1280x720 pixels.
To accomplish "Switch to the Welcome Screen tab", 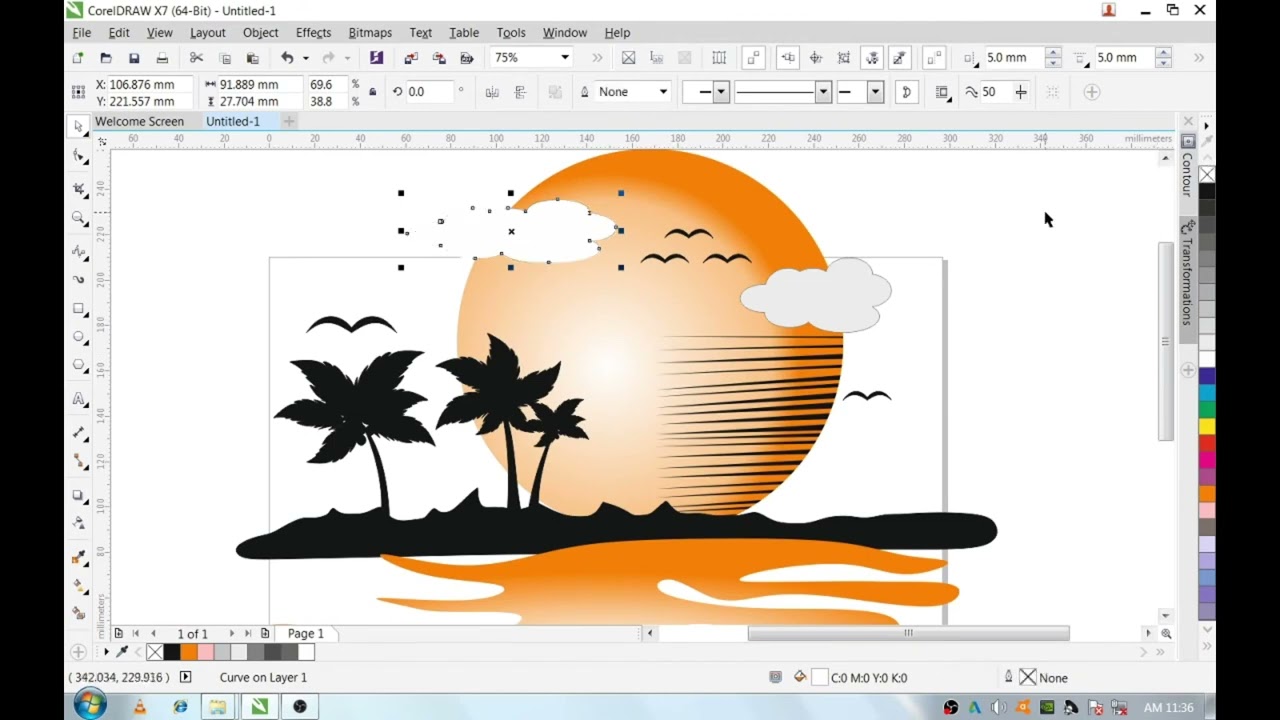I will point(139,121).
